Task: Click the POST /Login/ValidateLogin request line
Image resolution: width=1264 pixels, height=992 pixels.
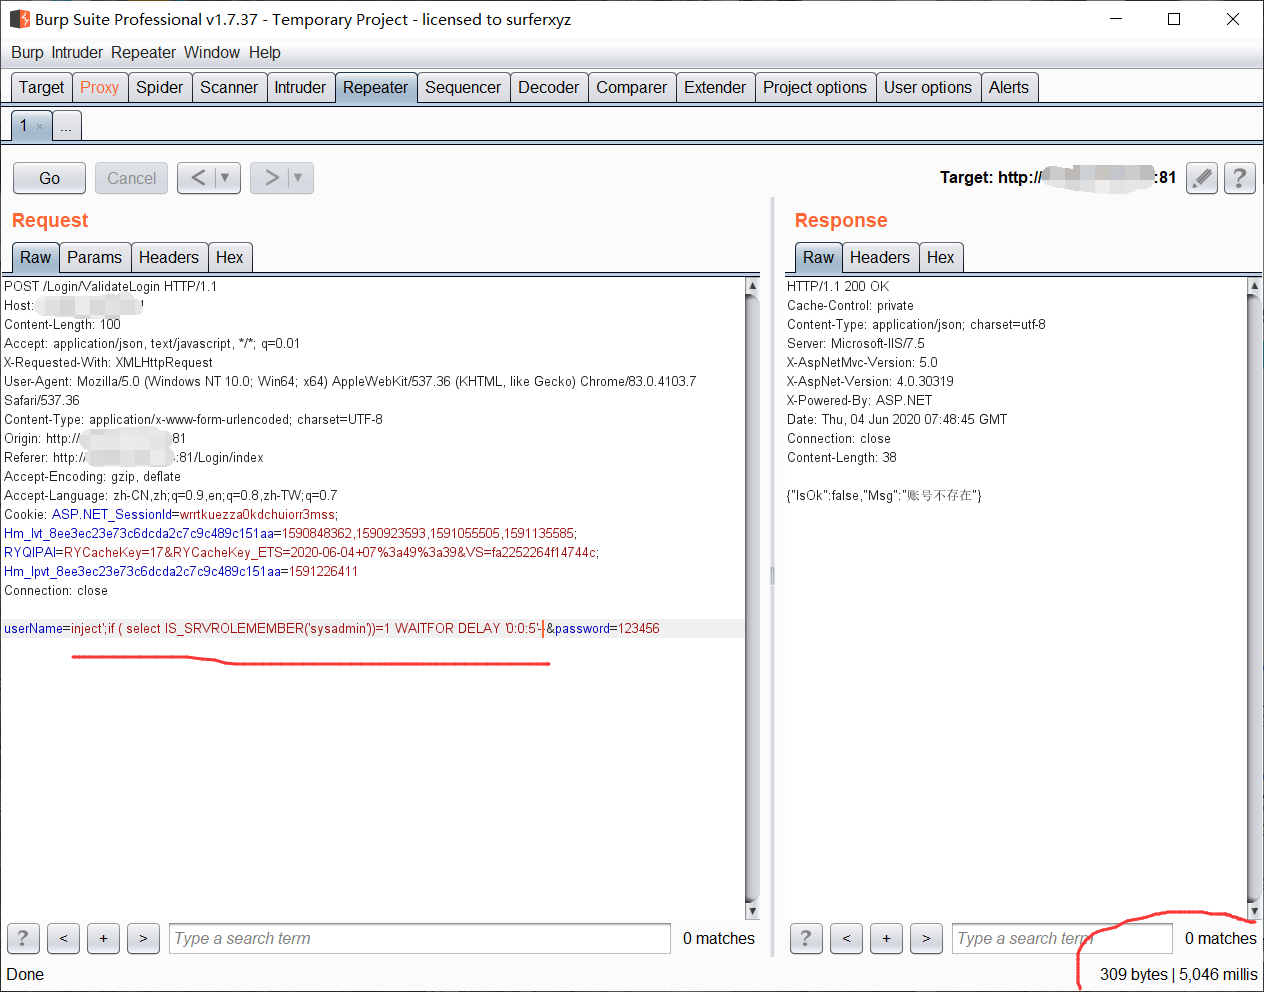Action: click(x=110, y=286)
